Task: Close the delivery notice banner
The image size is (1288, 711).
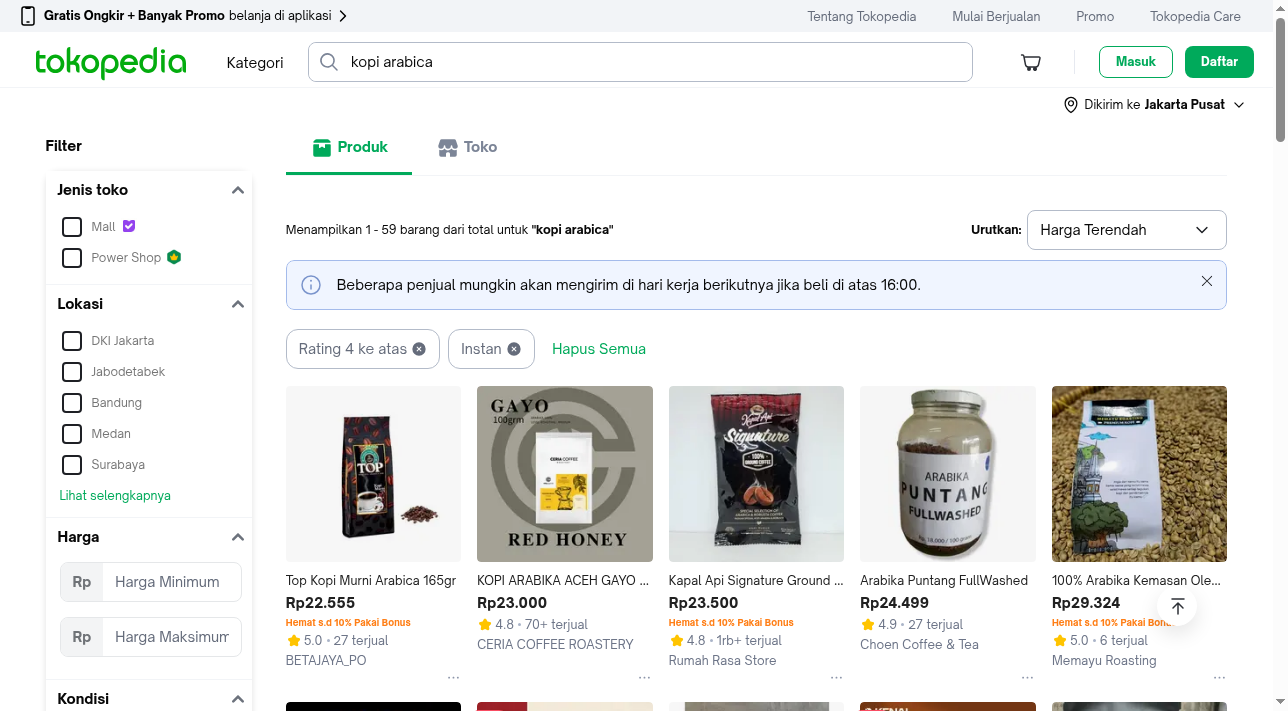Action: point(1207,281)
